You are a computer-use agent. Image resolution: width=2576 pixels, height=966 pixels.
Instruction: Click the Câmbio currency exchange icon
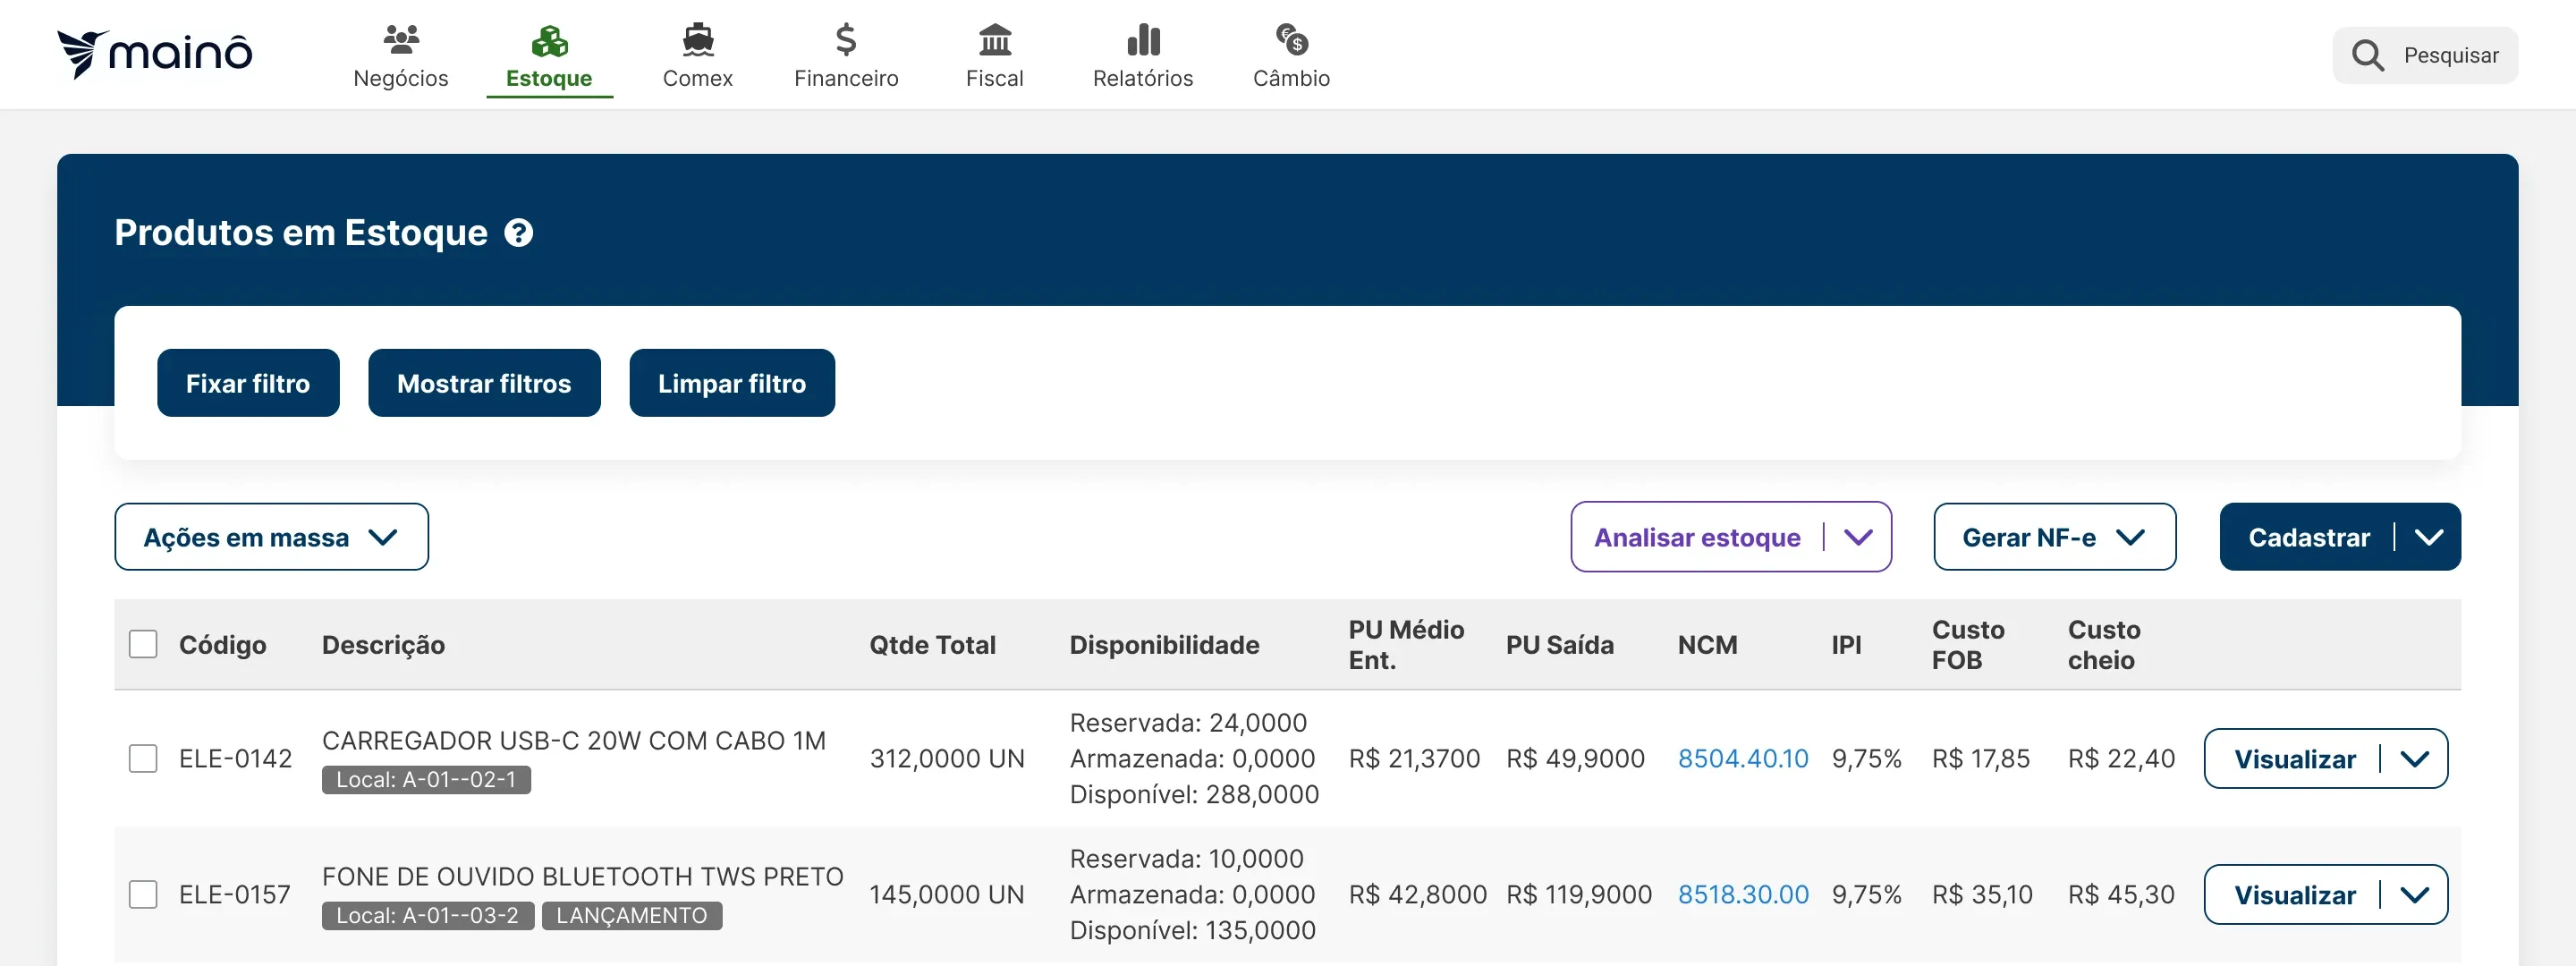(1292, 40)
